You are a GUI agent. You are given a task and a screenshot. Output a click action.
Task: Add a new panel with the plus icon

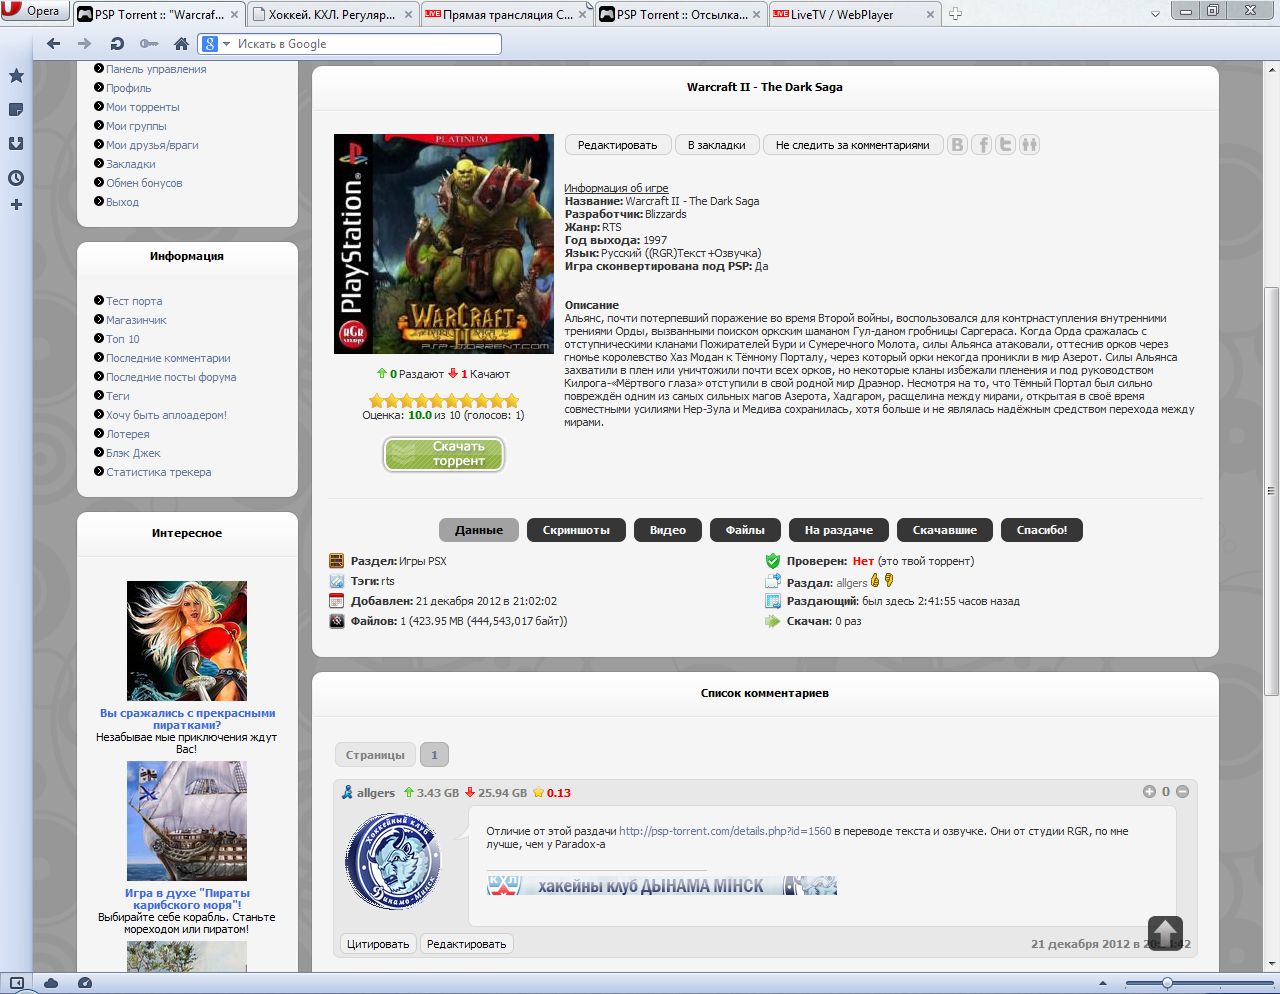(x=16, y=205)
